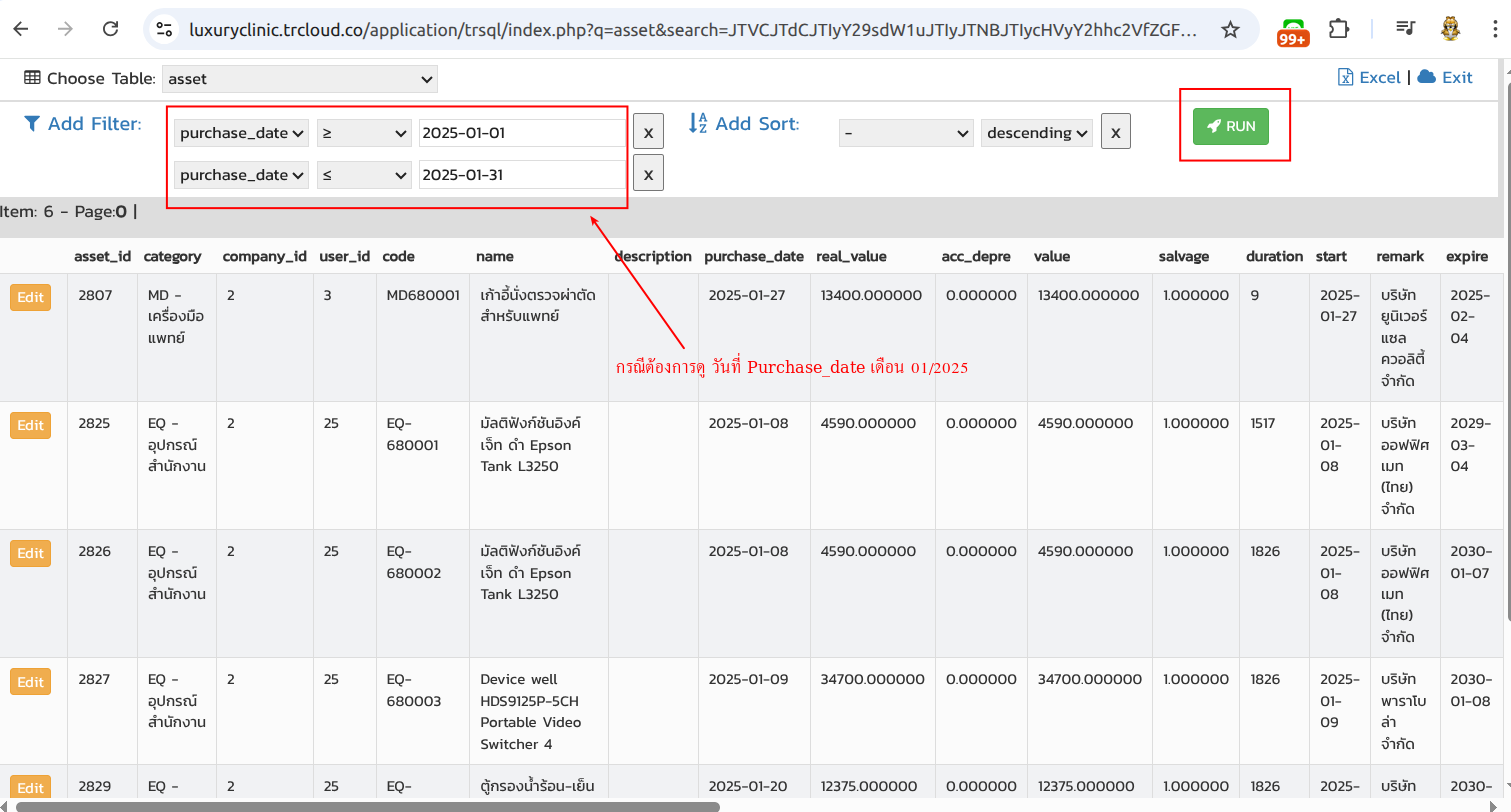Remove the sort row with x button

pyautogui.click(x=1115, y=131)
